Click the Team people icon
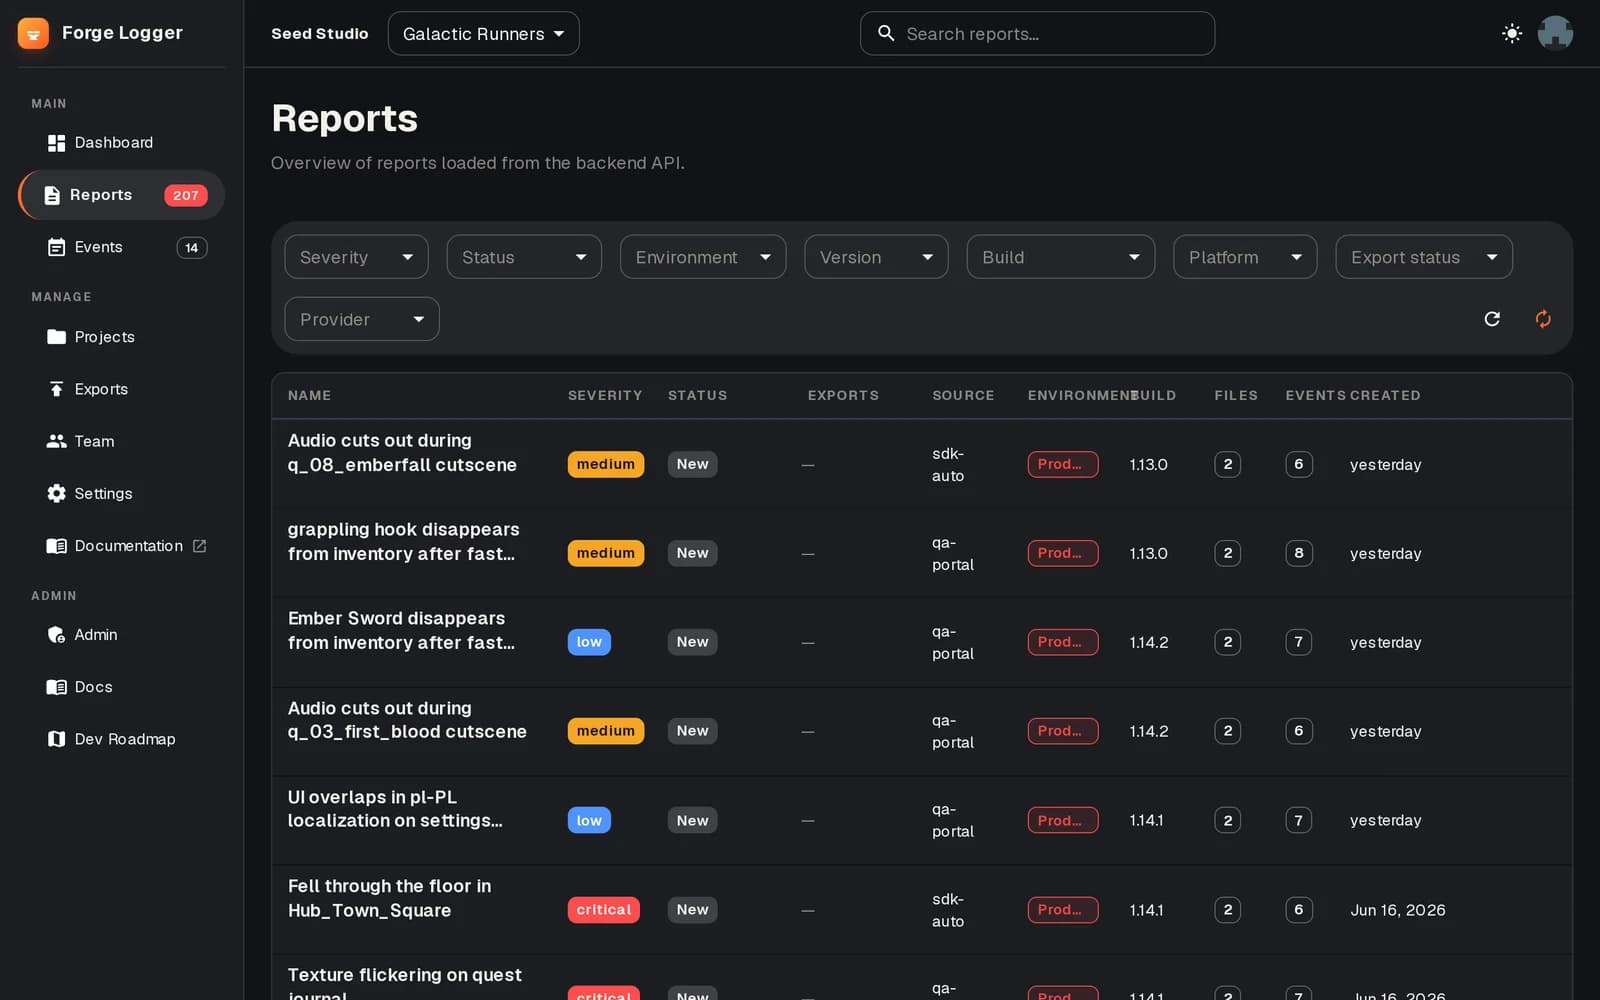This screenshot has width=1600, height=1000. coord(56,441)
